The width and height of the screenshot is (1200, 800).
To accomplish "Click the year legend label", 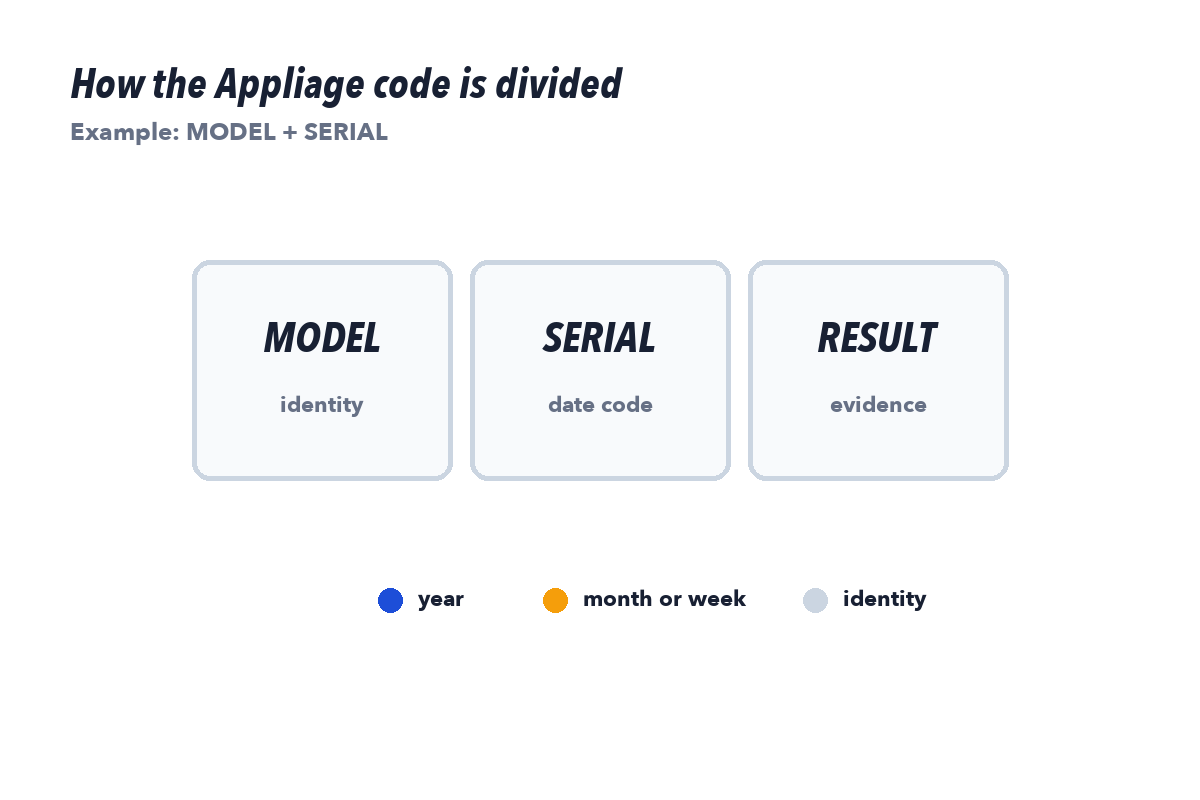I will [441, 599].
